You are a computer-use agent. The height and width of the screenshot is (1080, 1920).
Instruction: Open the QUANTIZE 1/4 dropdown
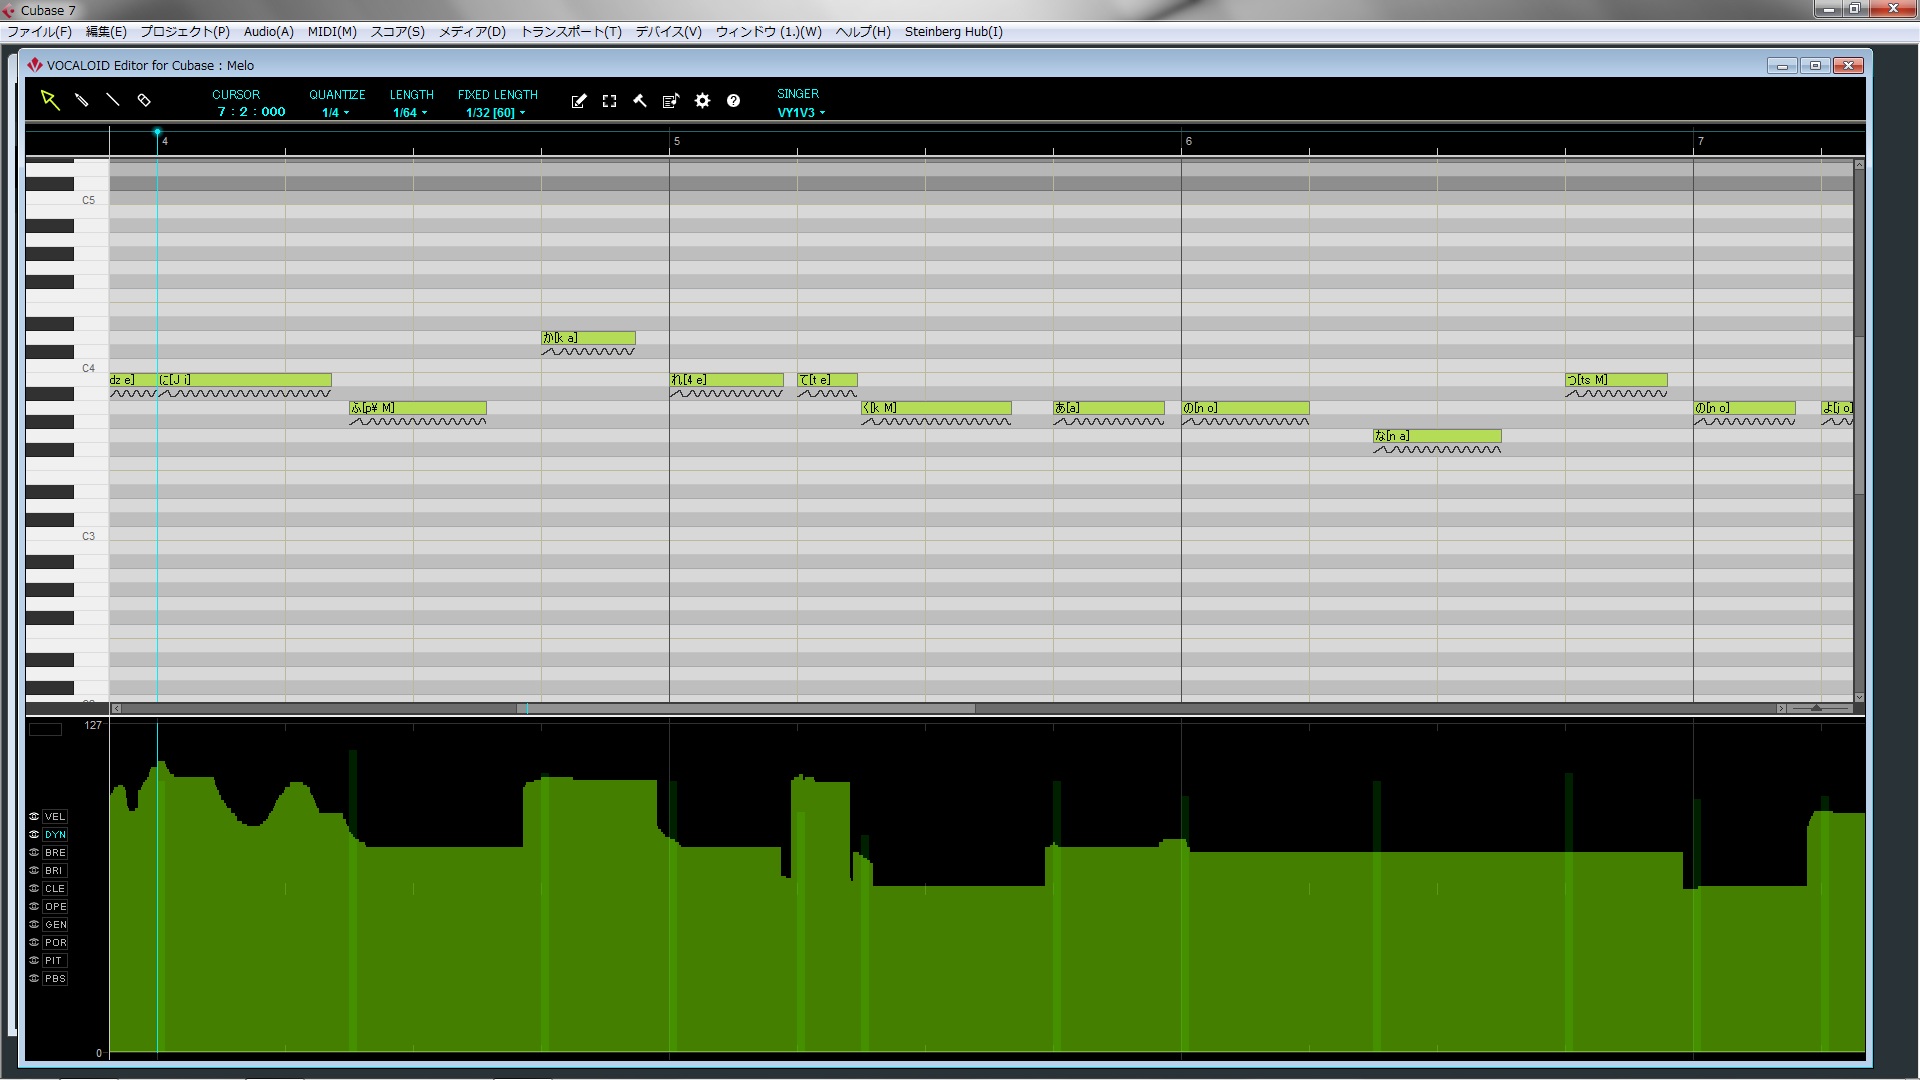pyautogui.click(x=336, y=113)
